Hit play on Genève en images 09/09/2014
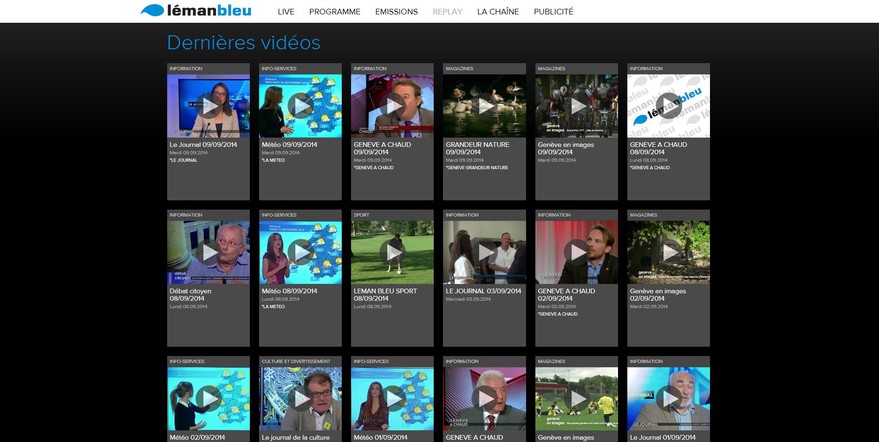This screenshot has height=442, width=879. pyautogui.click(x=576, y=106)
